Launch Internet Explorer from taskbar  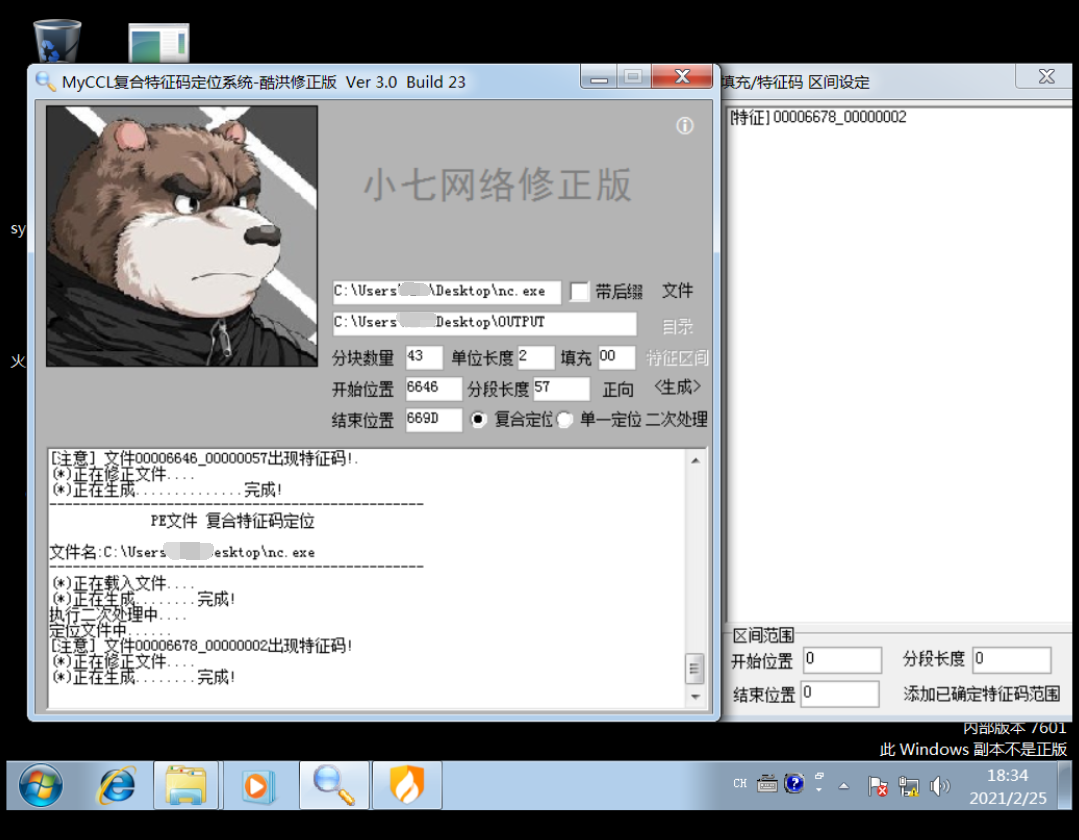tap(116, 785)
